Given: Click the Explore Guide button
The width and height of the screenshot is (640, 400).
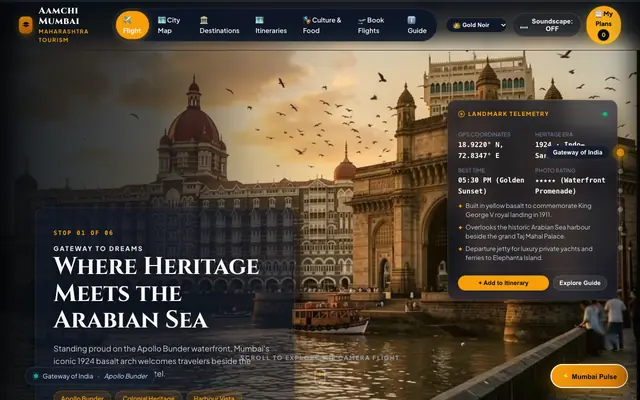Looking at the screenshot, I should coord(580,283).
